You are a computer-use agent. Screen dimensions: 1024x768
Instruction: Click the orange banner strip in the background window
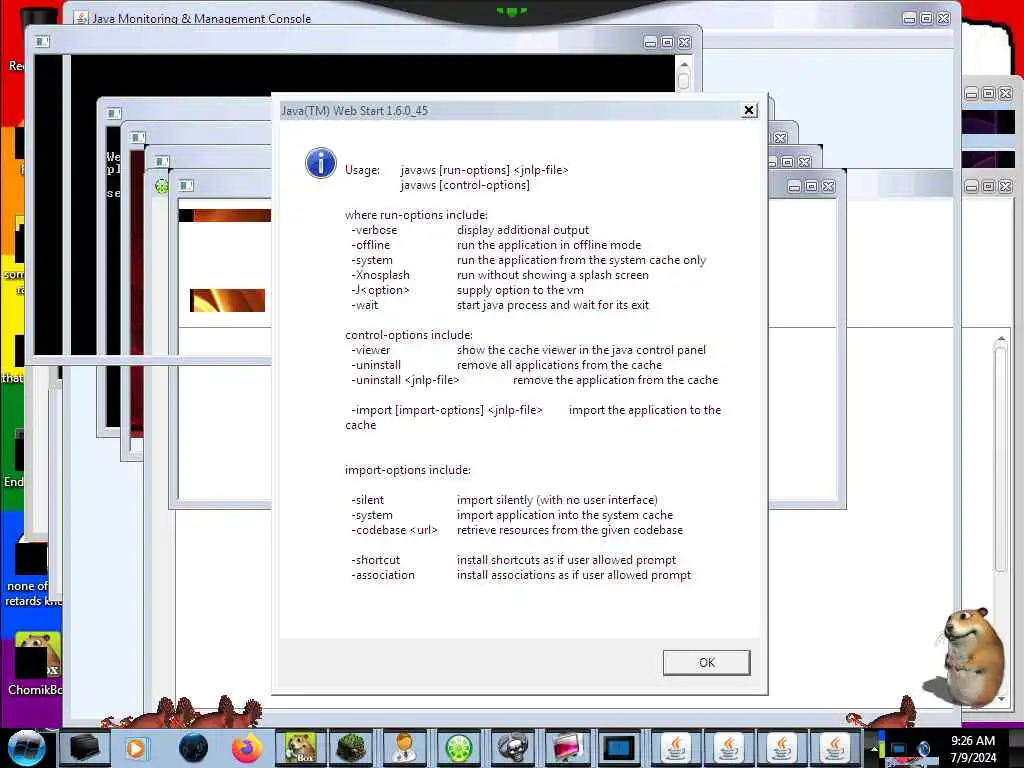225,216
